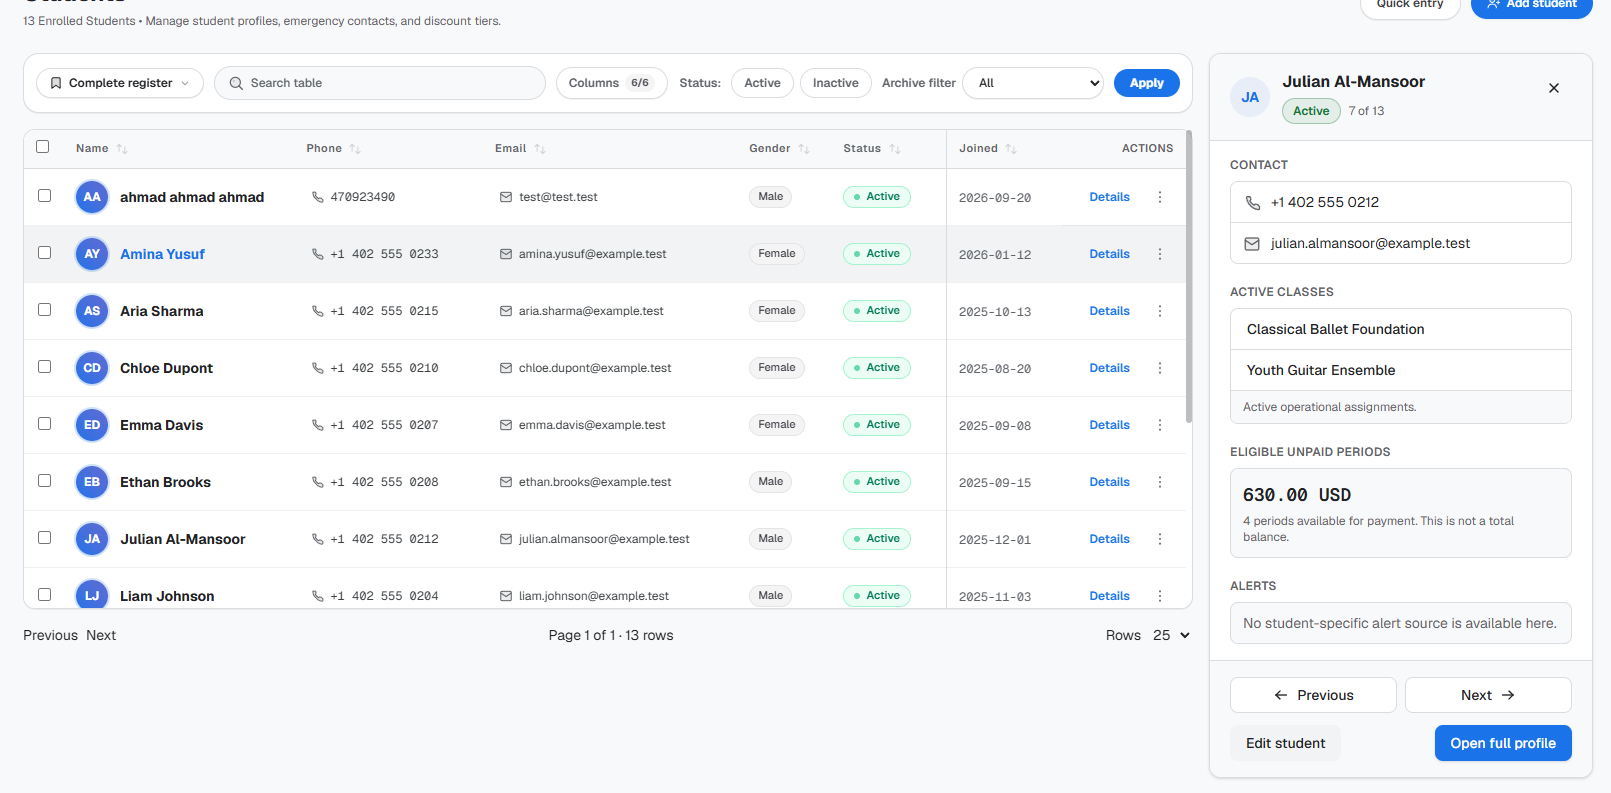Go to previous student in detail panel

[x=1313, y=695]
